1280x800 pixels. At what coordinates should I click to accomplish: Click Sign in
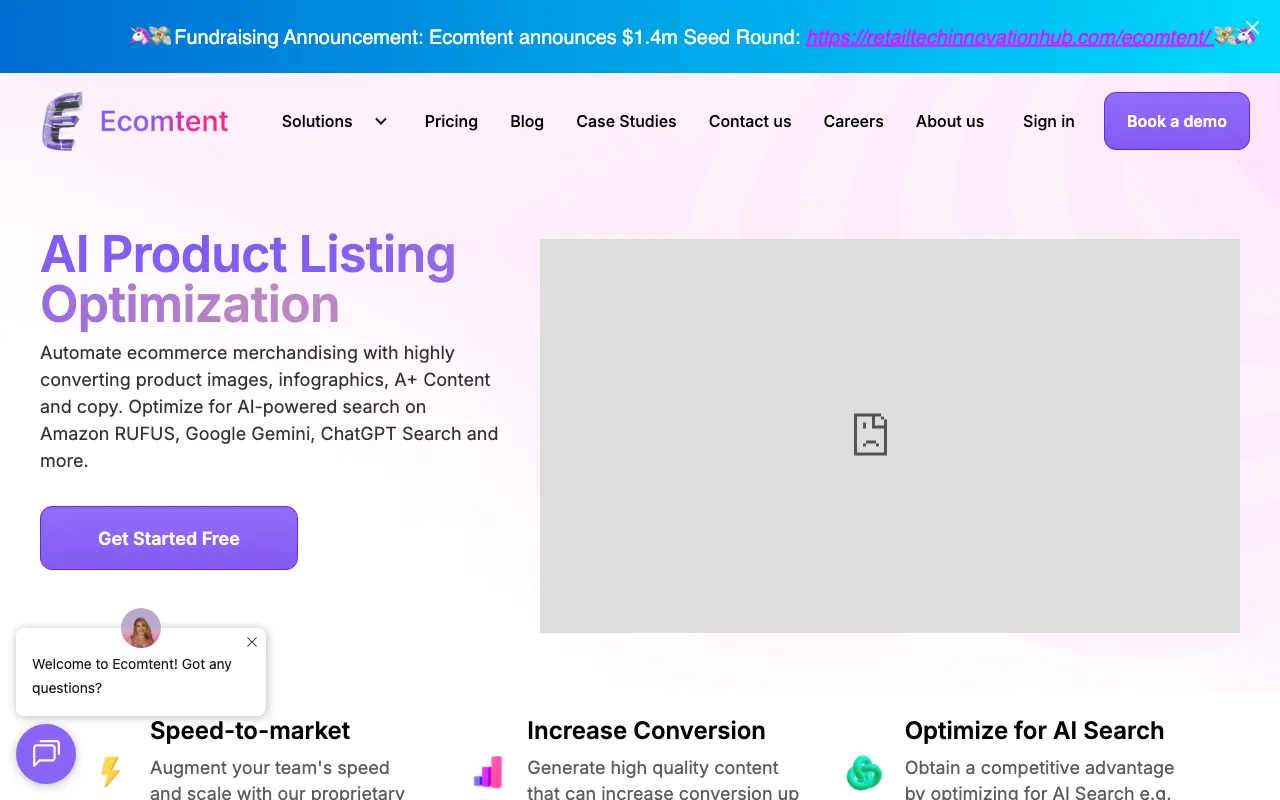click(1048, 121)
